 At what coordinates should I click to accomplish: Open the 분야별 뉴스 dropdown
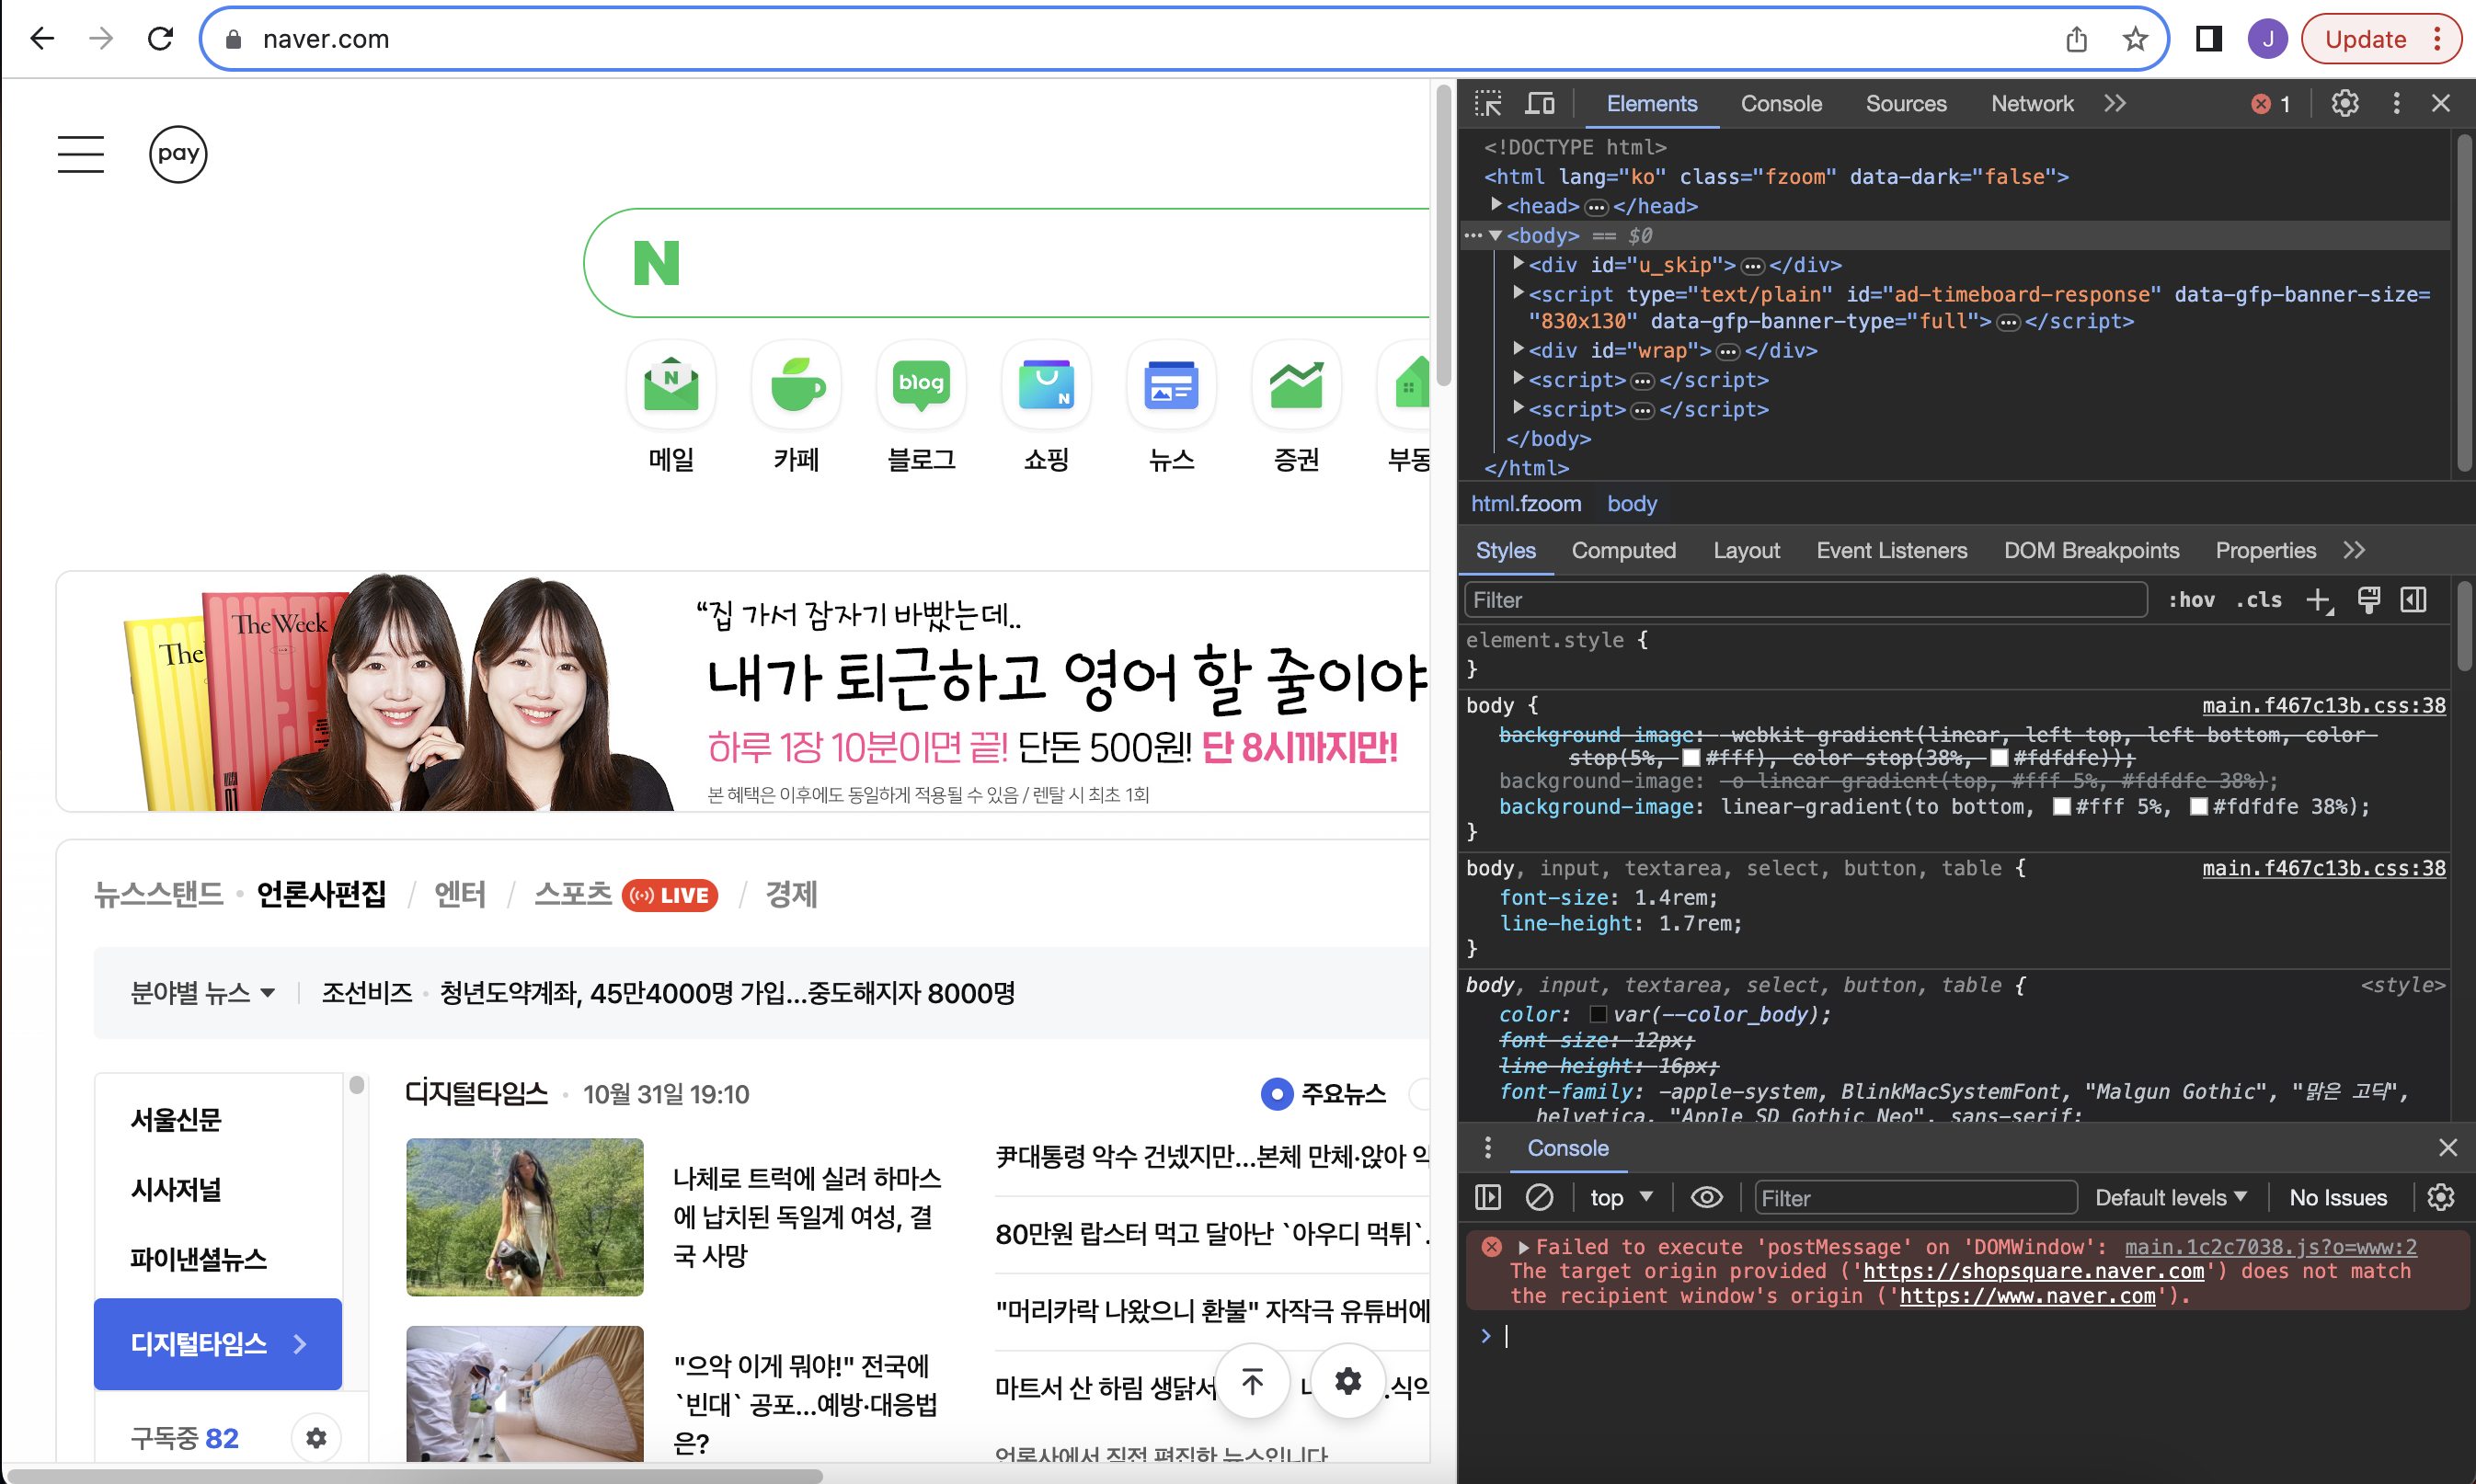(x=203, y=993)
